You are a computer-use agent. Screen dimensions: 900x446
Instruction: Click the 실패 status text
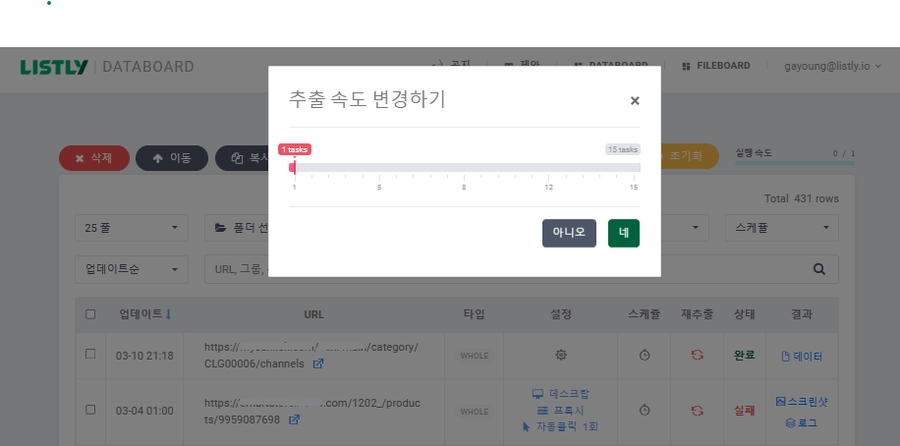pos(744,411)
